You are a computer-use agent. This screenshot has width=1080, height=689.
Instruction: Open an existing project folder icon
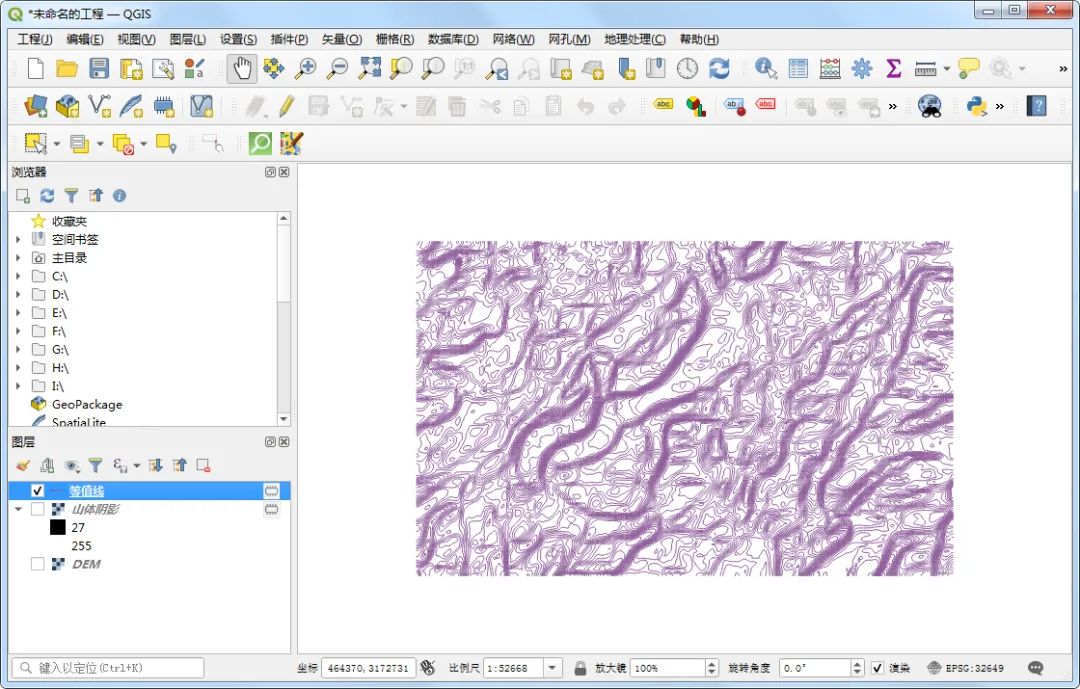67,68
